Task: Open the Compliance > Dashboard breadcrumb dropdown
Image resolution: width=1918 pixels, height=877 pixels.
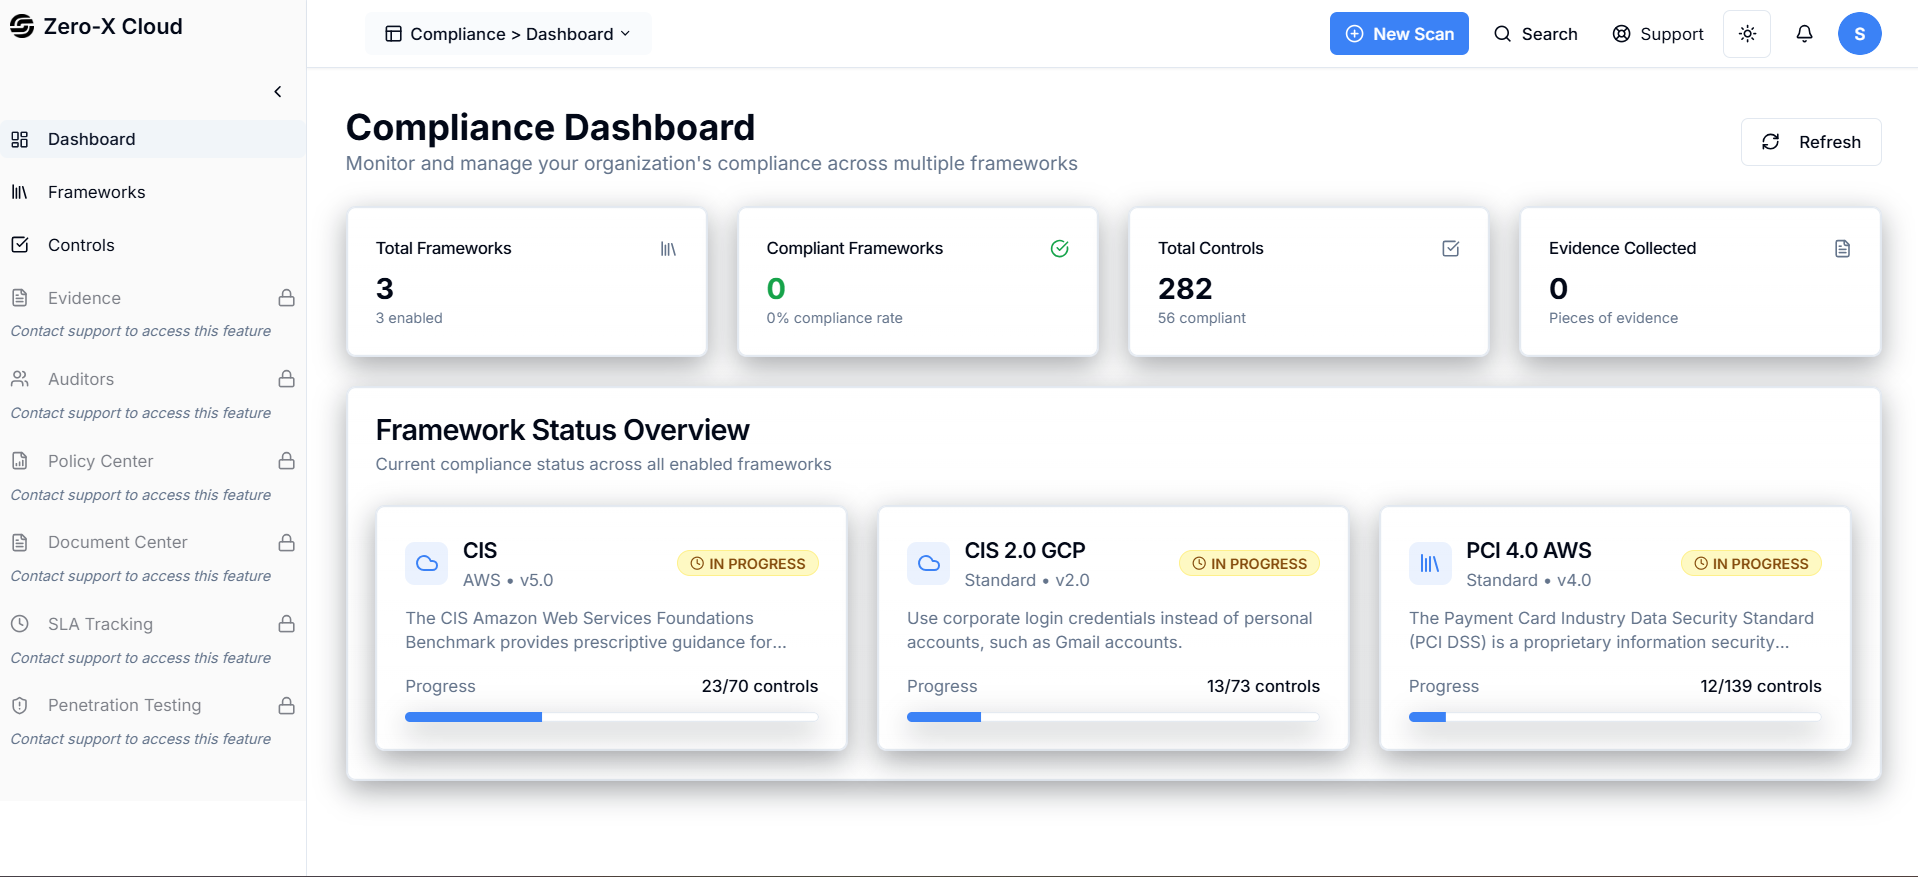Action: tap(508, 34)
